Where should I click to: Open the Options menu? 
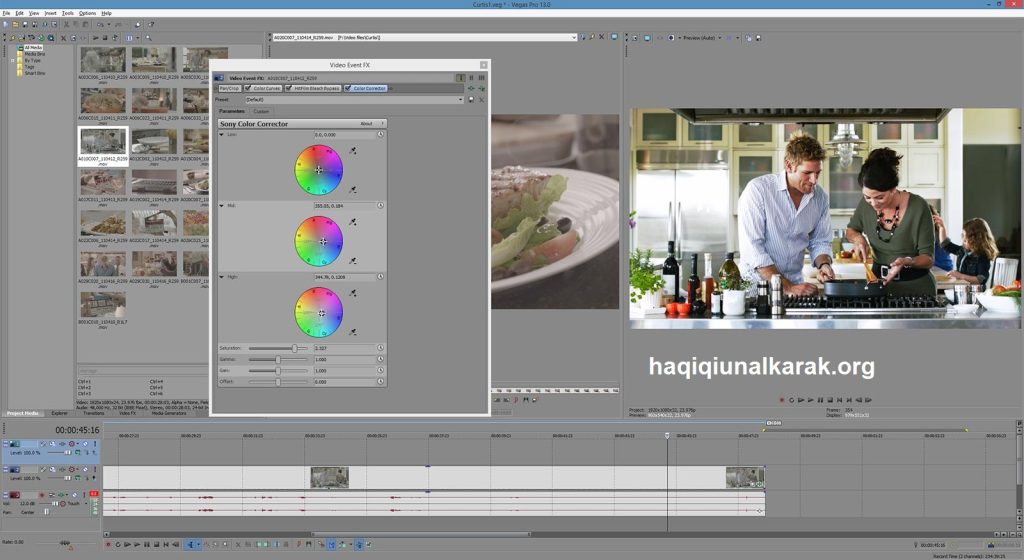pyautogui.click(x=88, y=13)
